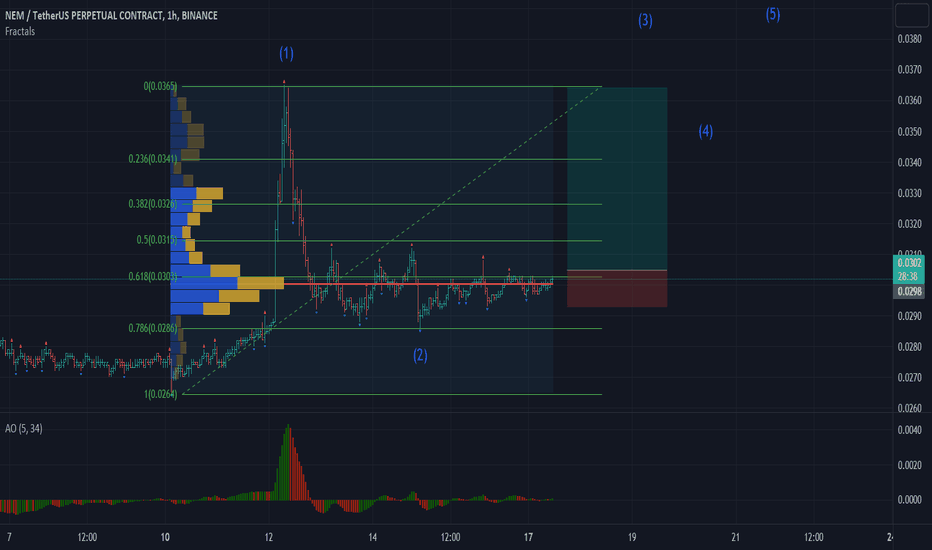Click date label 17 on time axis
This screenshot has height=550, width=932.
click(x=528, y=538)
